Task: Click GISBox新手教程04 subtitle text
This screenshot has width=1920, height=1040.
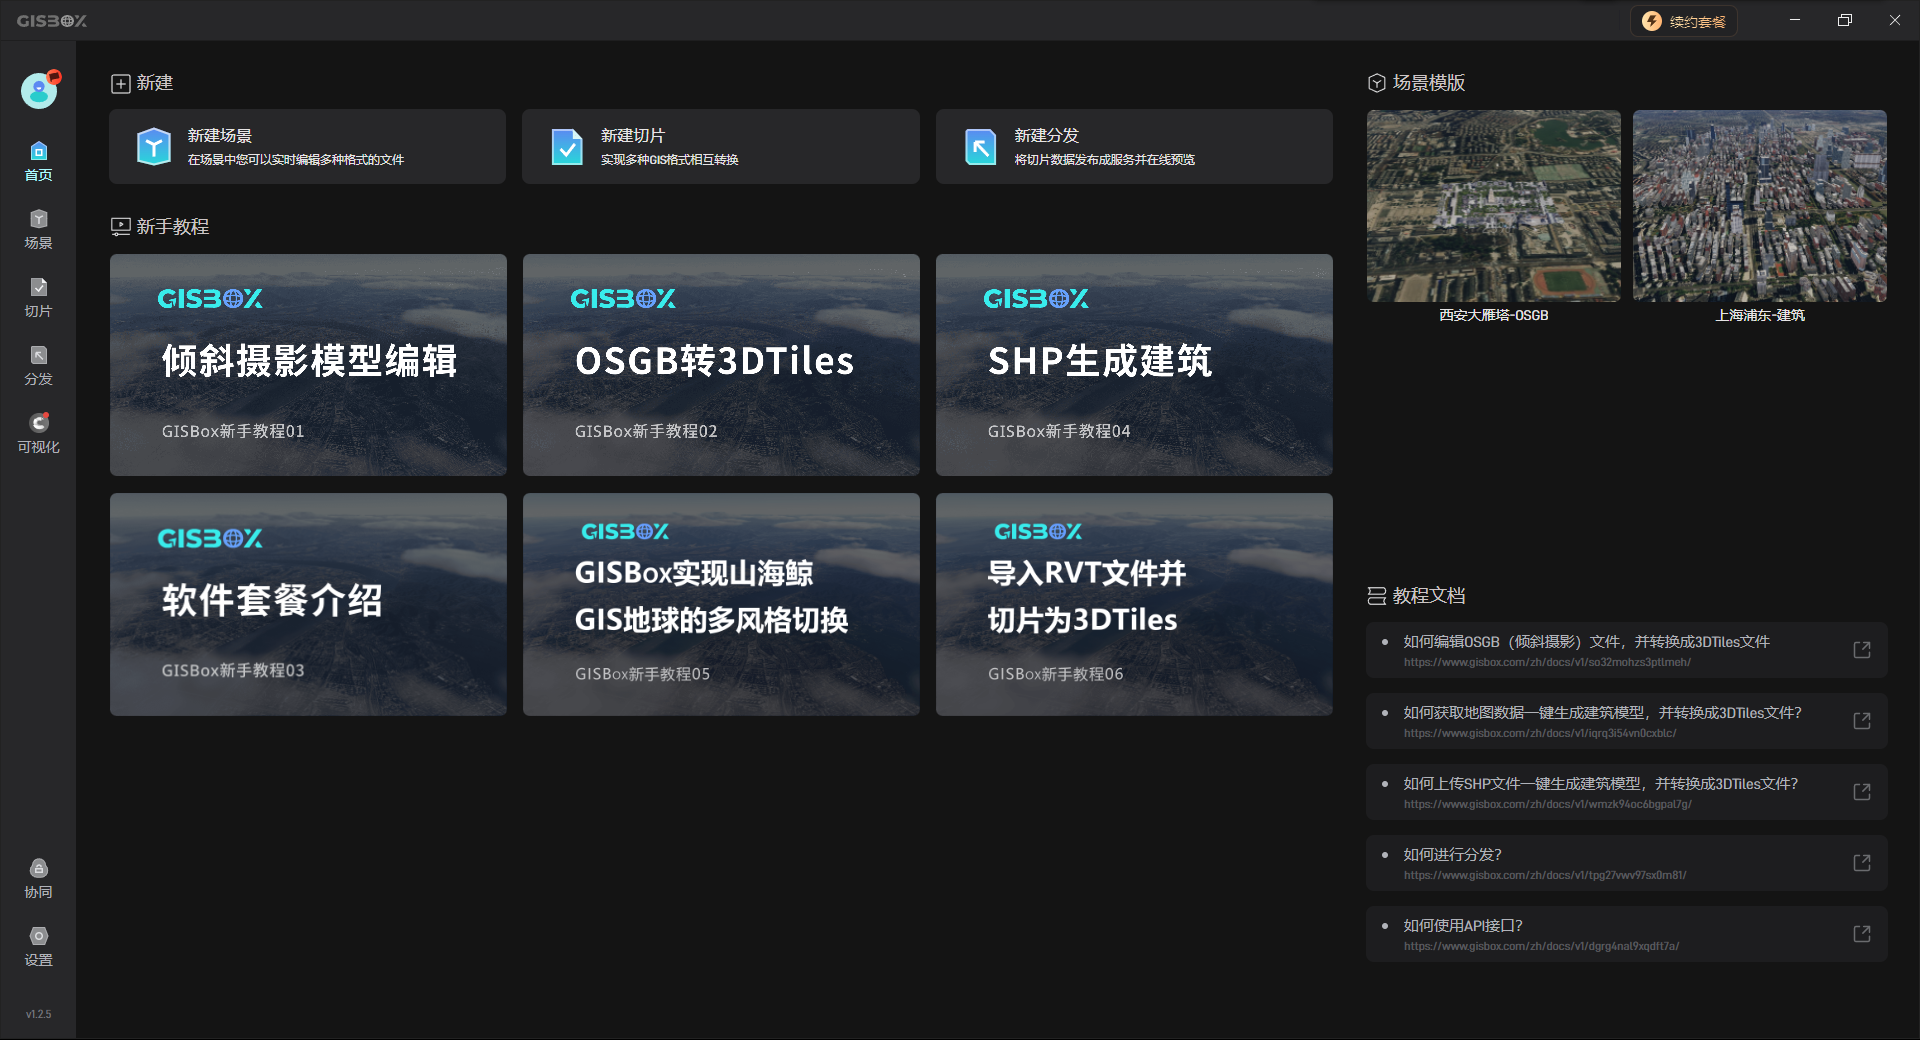Action: (1059, 431)
